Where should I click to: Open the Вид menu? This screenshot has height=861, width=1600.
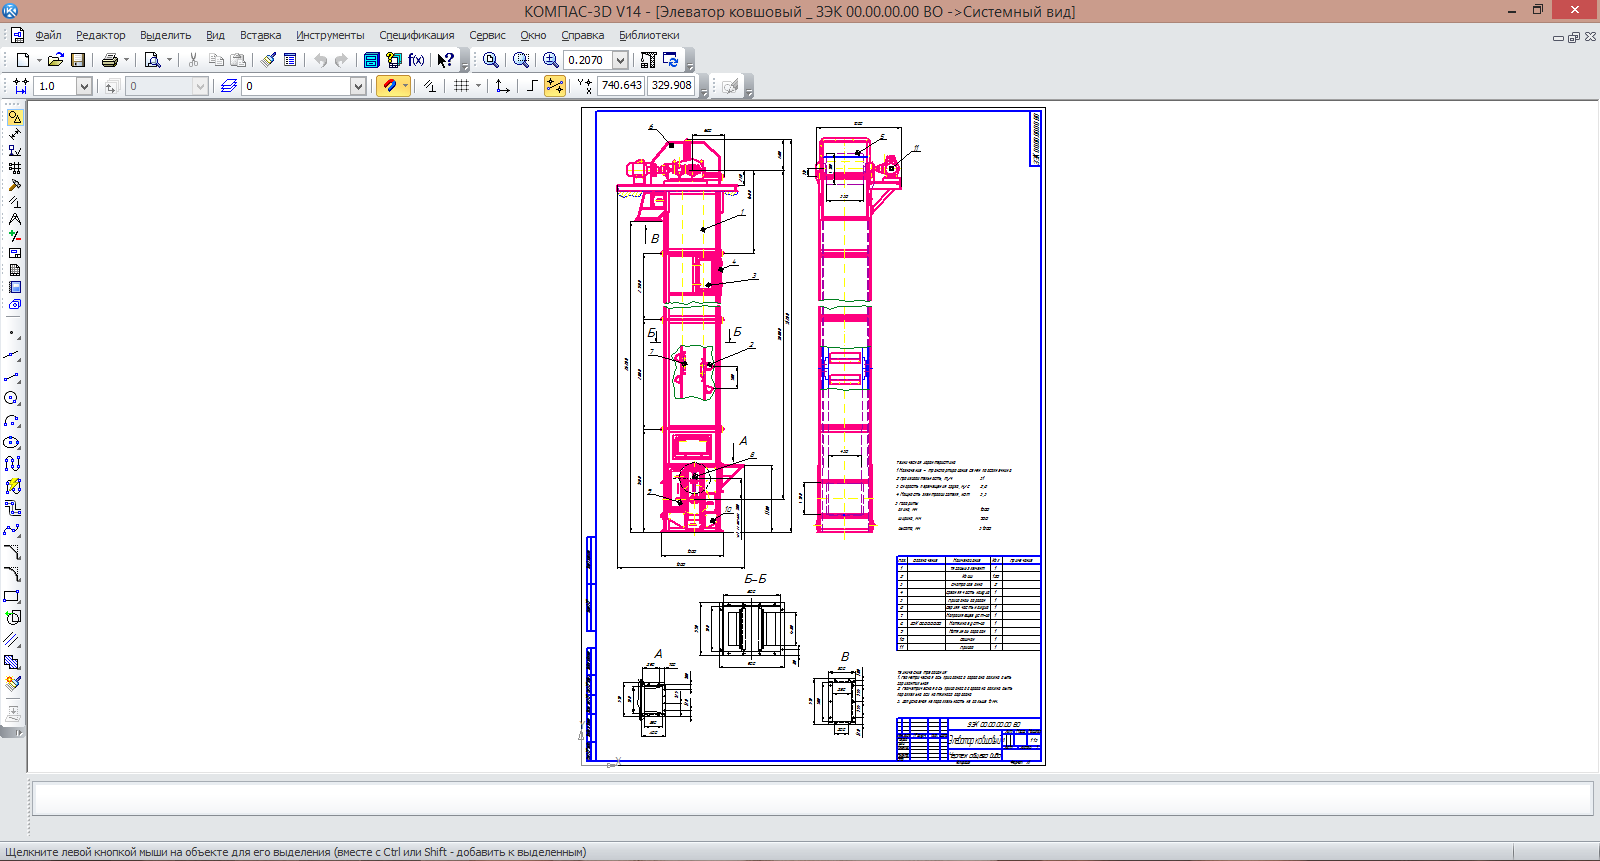click(215, 35)
